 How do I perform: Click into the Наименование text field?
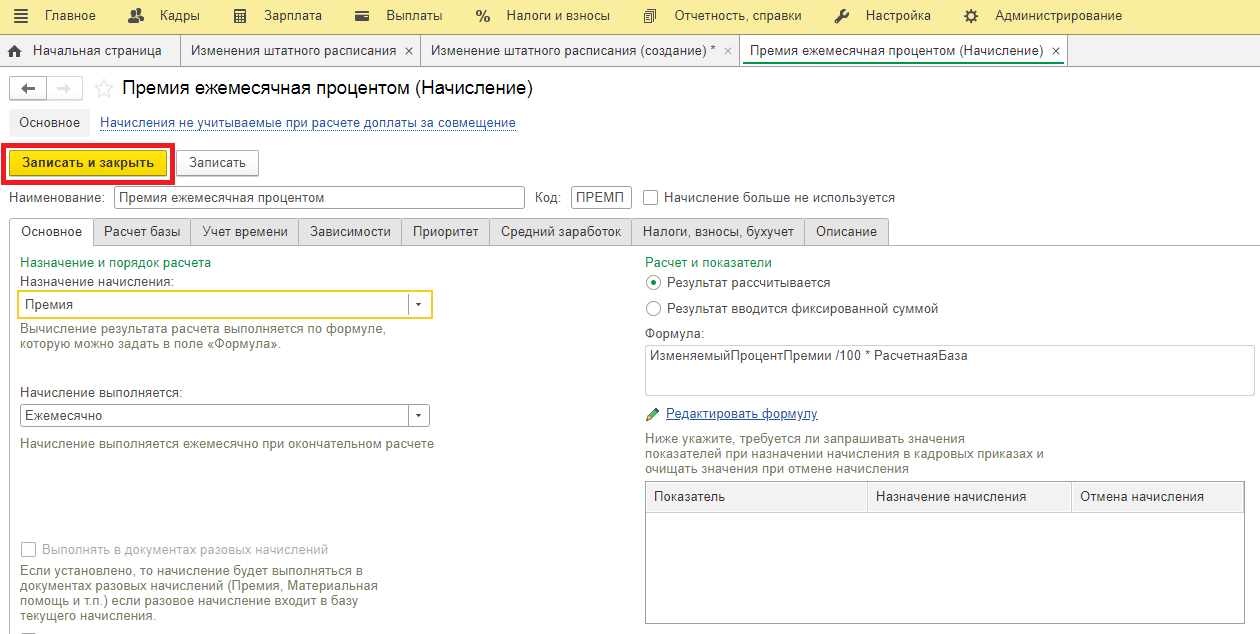pos(319,198)
